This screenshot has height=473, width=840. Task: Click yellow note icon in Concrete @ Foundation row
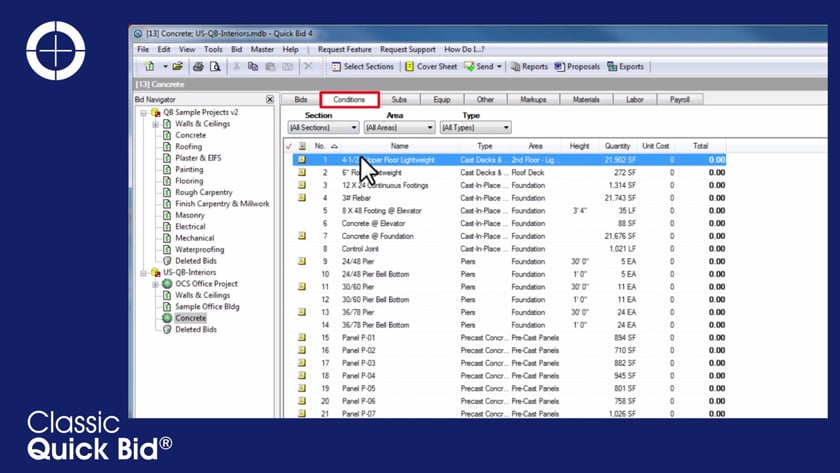pyautogui.click(x=302, y=236)
